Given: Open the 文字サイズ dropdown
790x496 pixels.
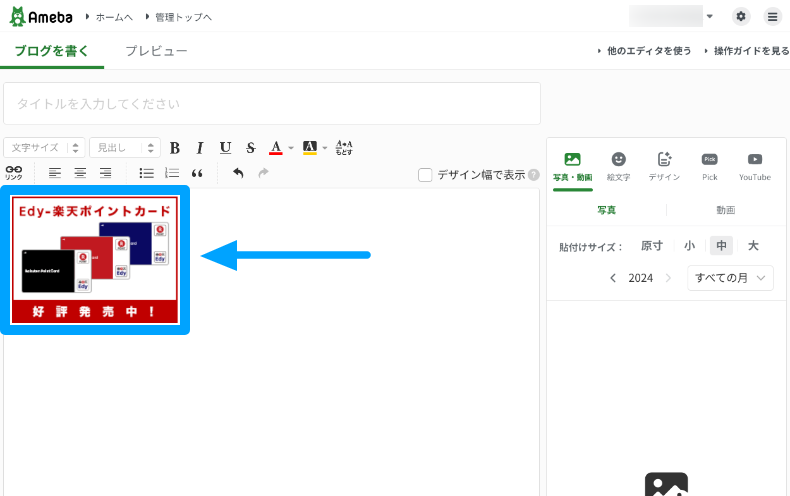Looking at the screenshot, I should [44, 148].
